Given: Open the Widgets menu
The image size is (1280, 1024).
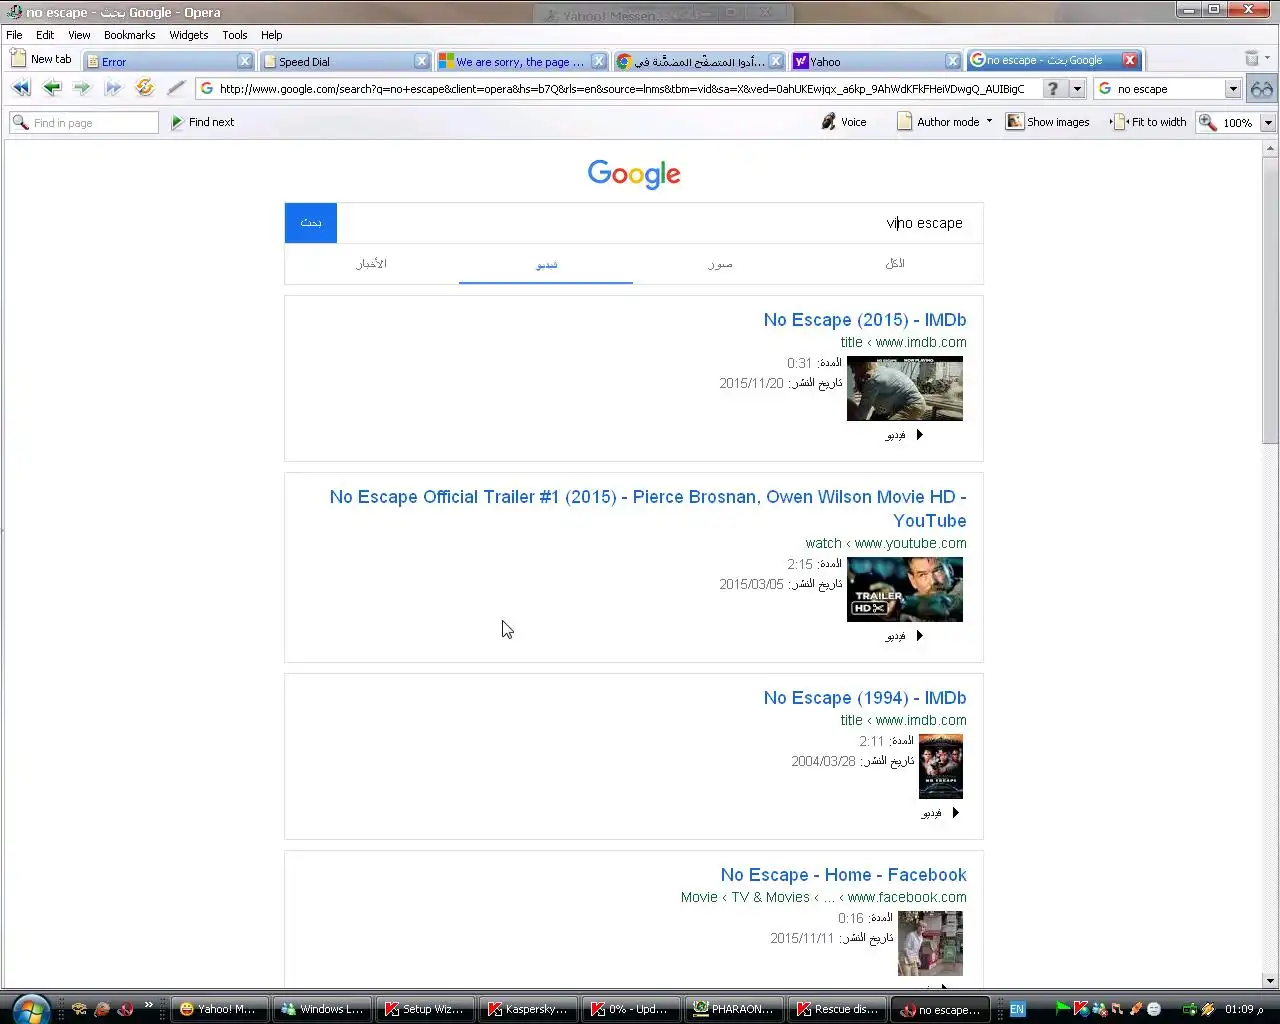Looking at the screenshot, I should pos(188,35).
